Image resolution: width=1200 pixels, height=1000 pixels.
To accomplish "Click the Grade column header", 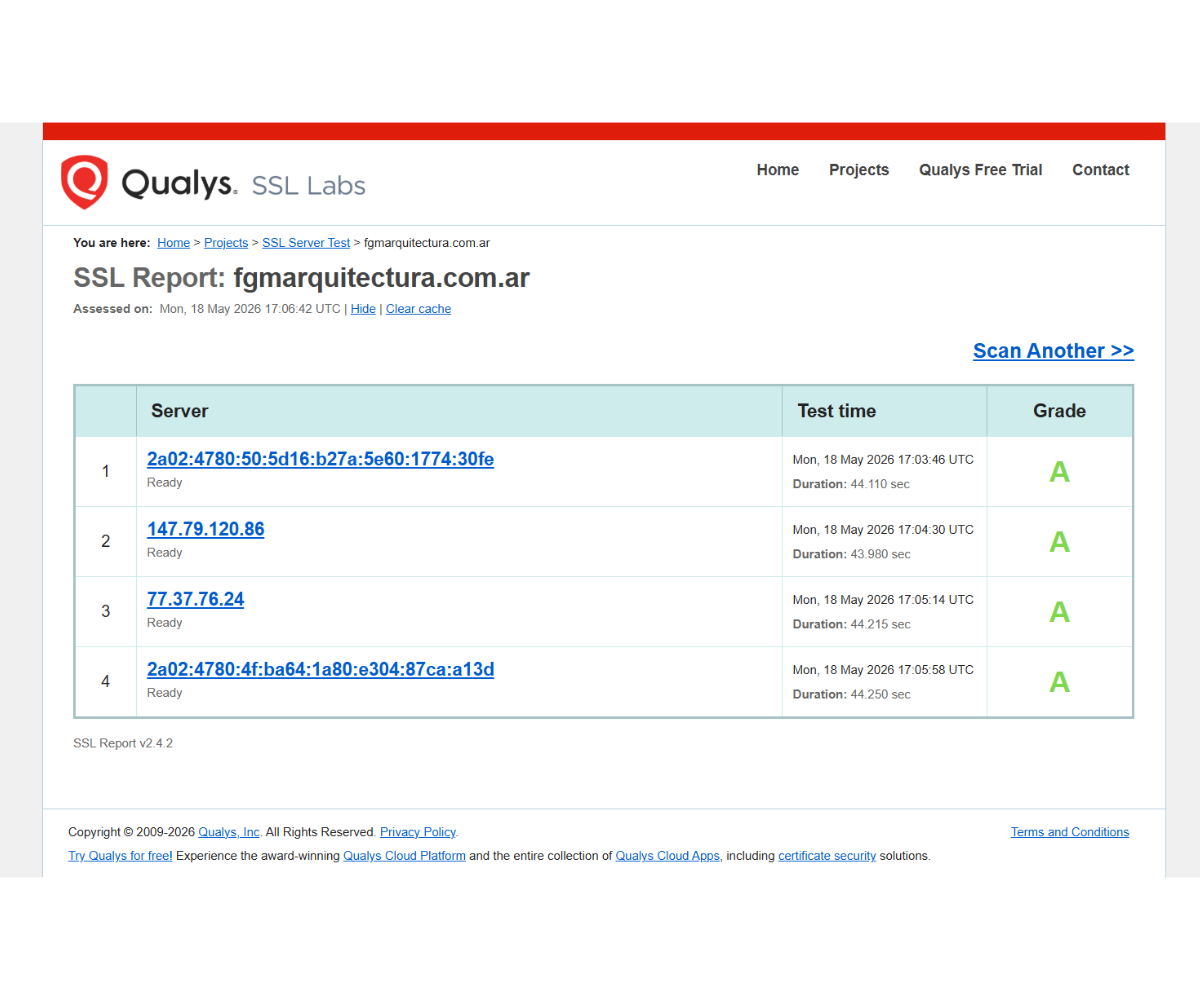I will [x=1059, y=411].
